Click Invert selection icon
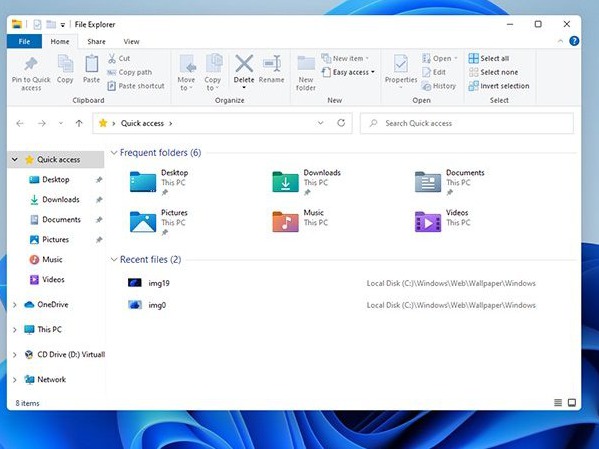The width and height of the screenshot is (599, 449). 473,86
